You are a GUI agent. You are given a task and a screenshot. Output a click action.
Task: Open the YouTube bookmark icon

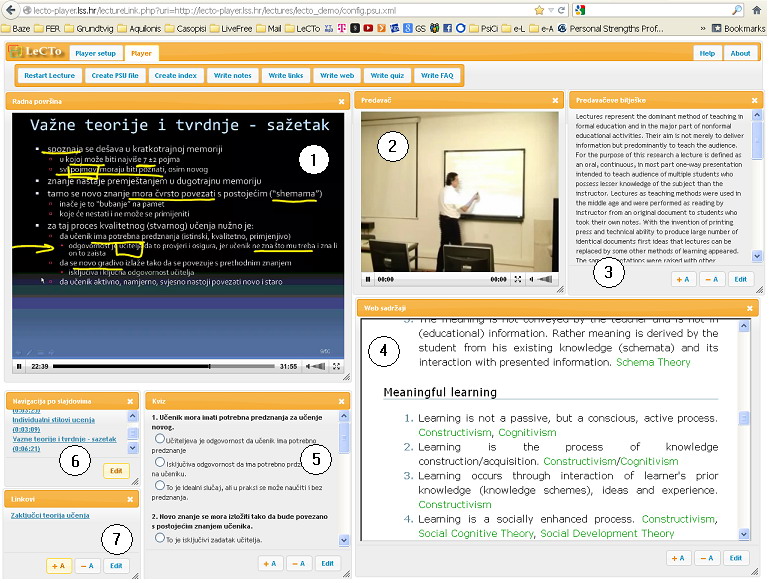click(368, 29)
